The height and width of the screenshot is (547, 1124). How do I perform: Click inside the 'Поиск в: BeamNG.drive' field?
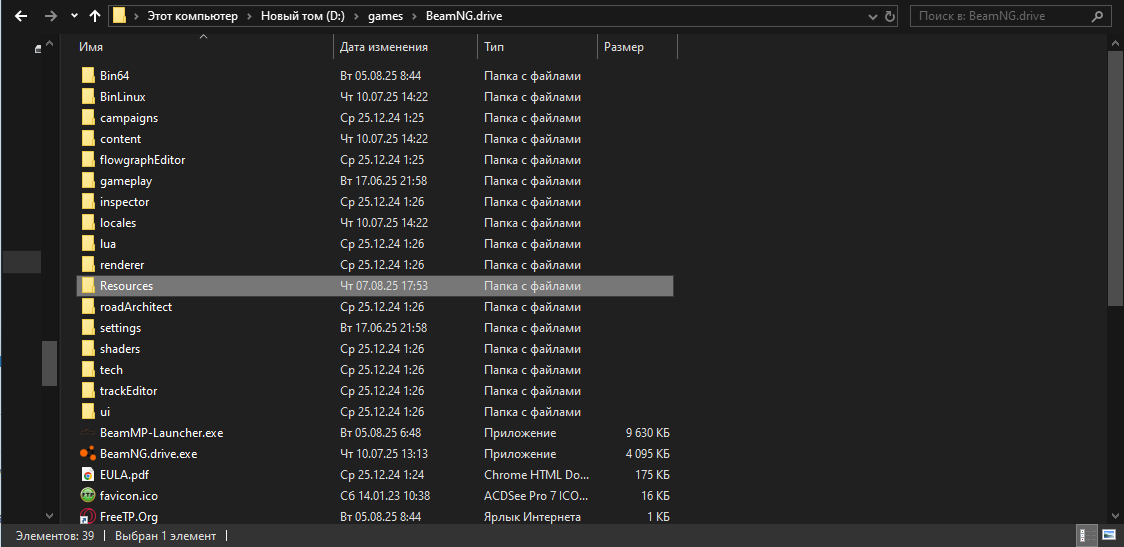(x=1002, y=16)
